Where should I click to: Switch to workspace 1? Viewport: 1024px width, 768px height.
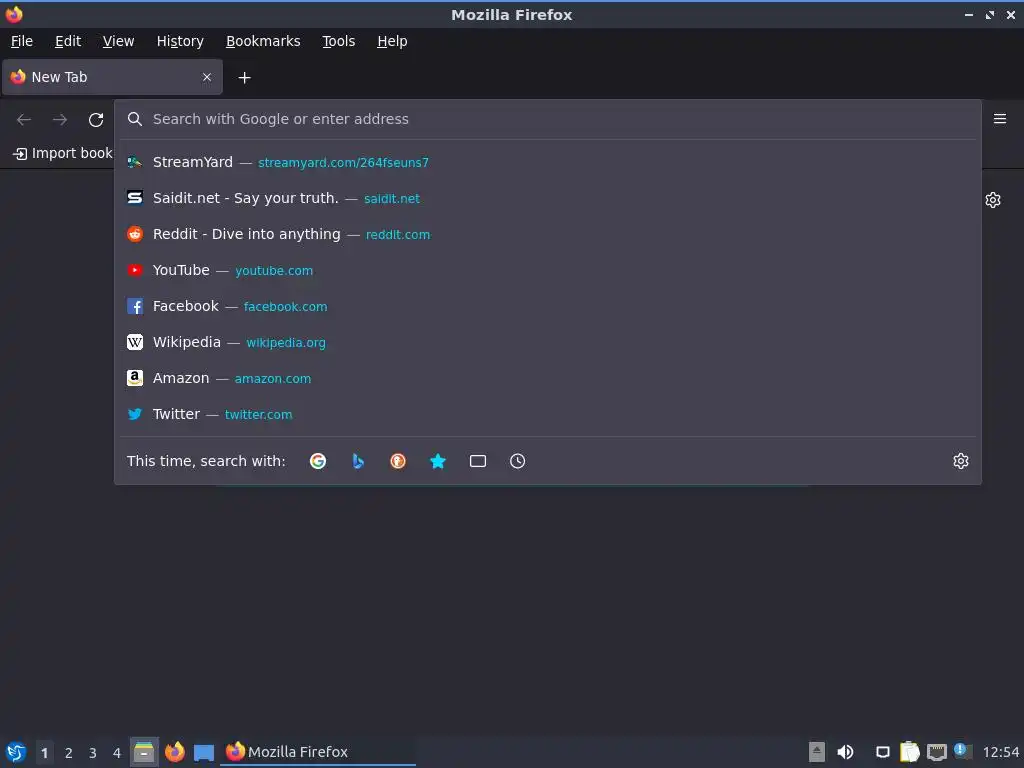point(44,753)
